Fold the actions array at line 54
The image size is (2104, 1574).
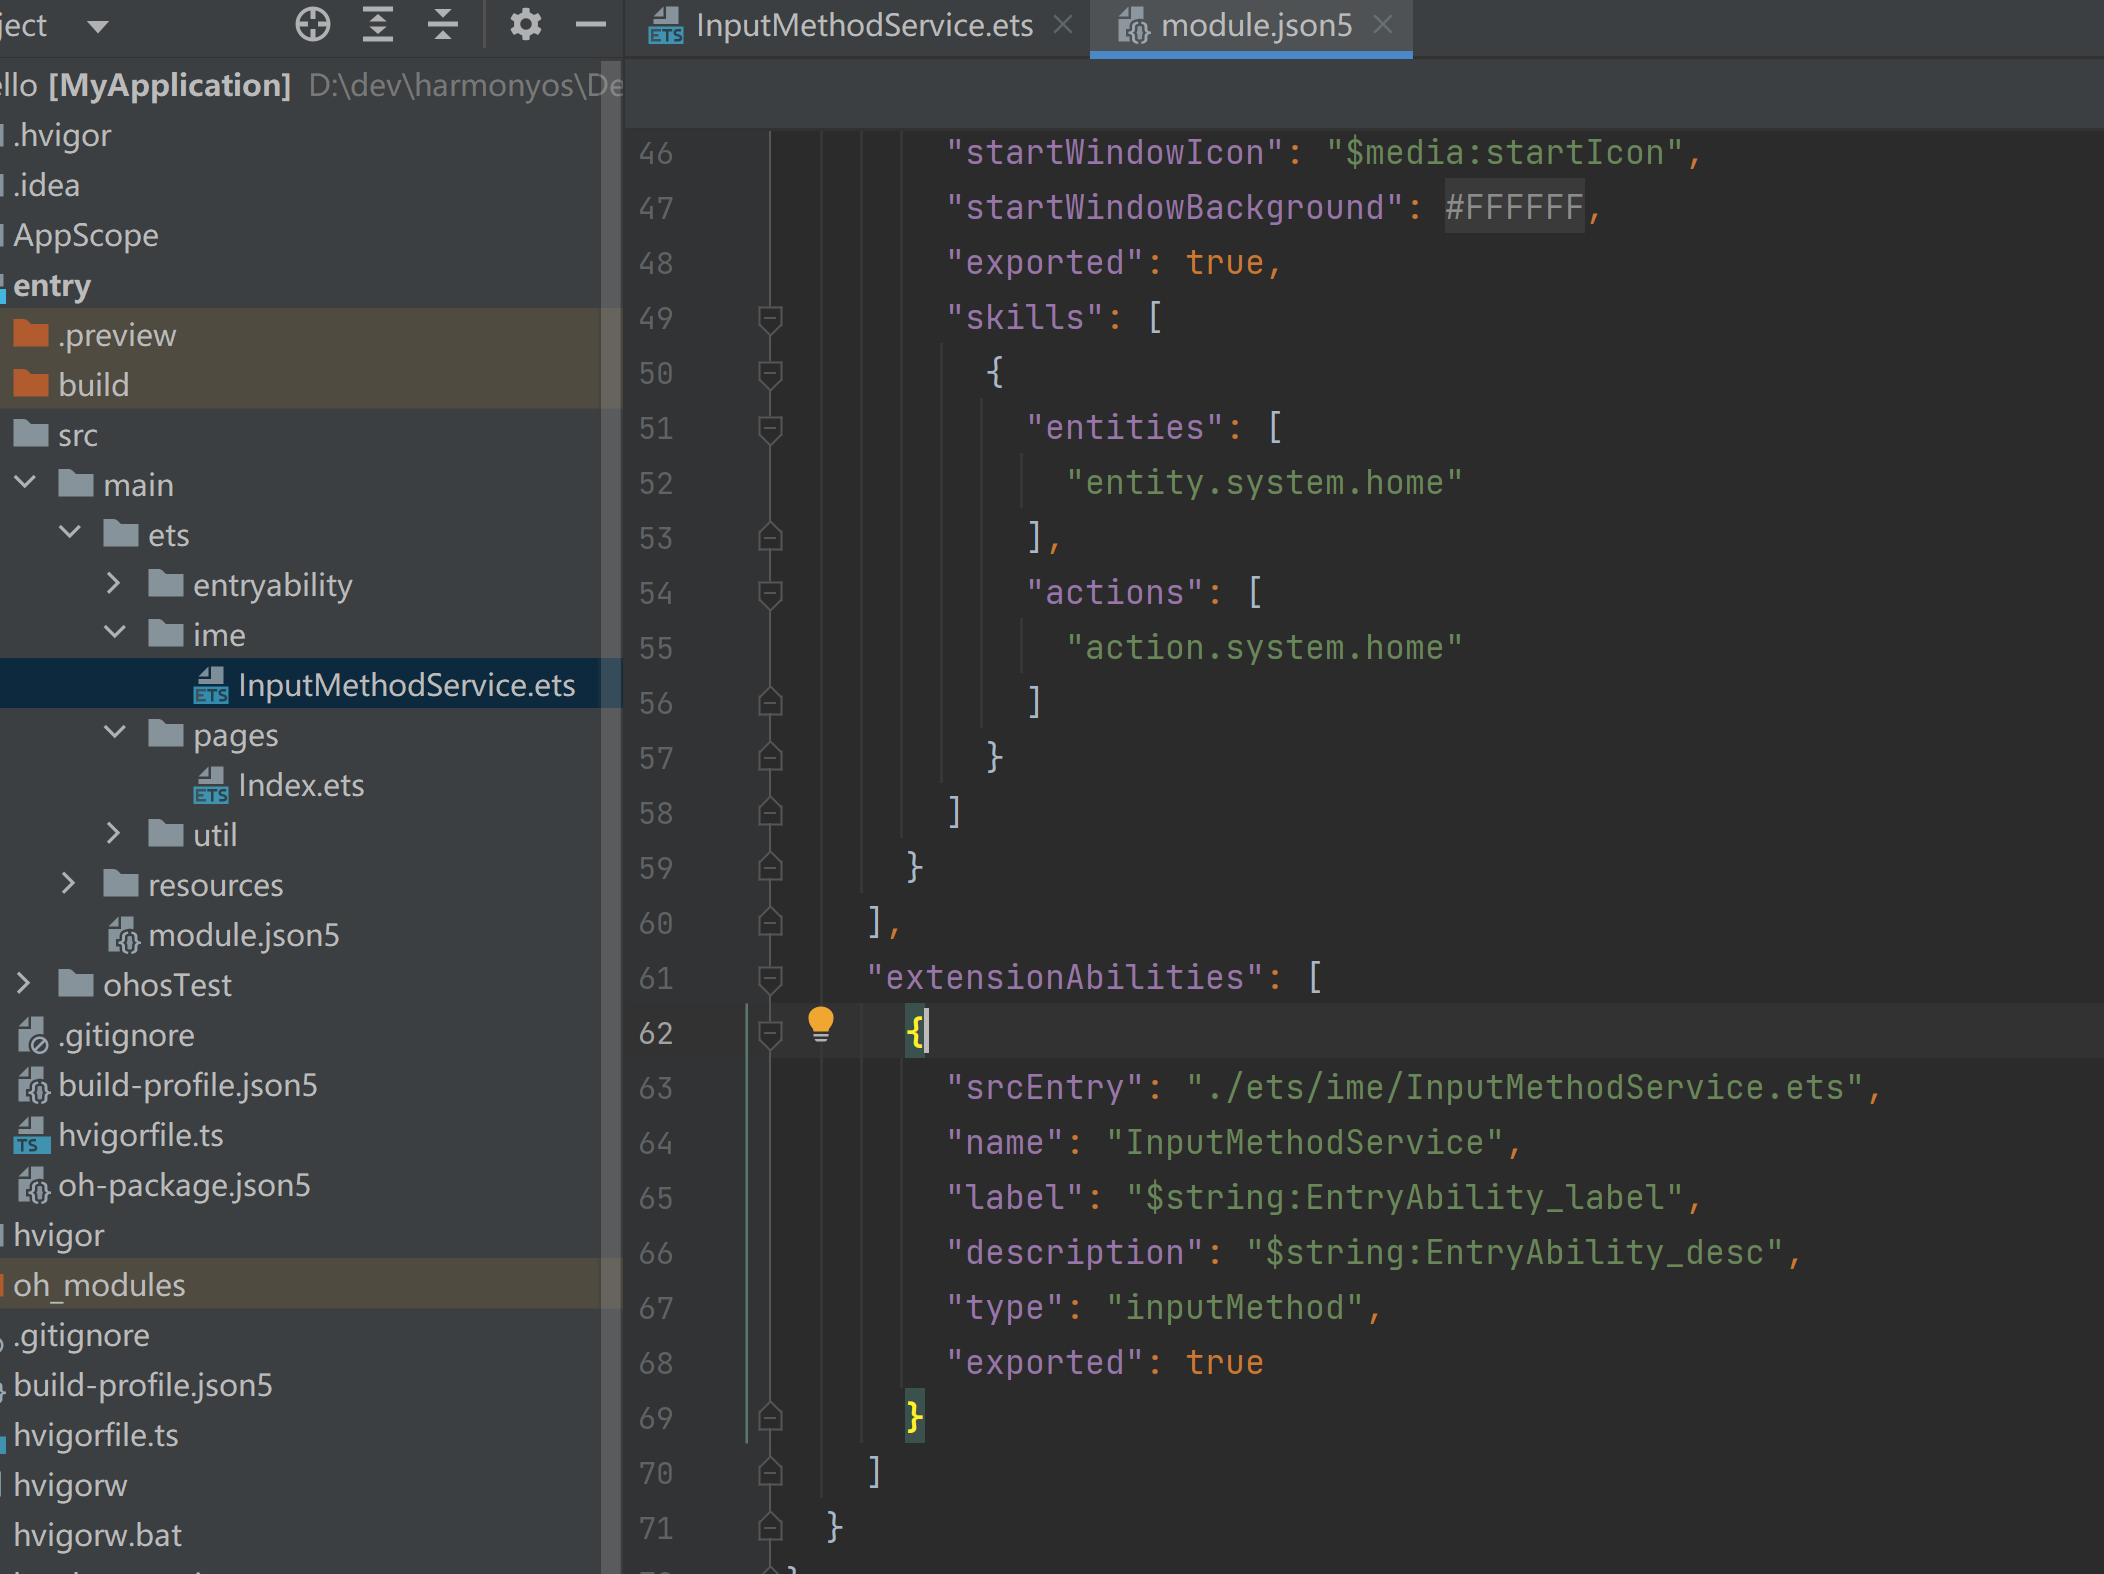769,593
